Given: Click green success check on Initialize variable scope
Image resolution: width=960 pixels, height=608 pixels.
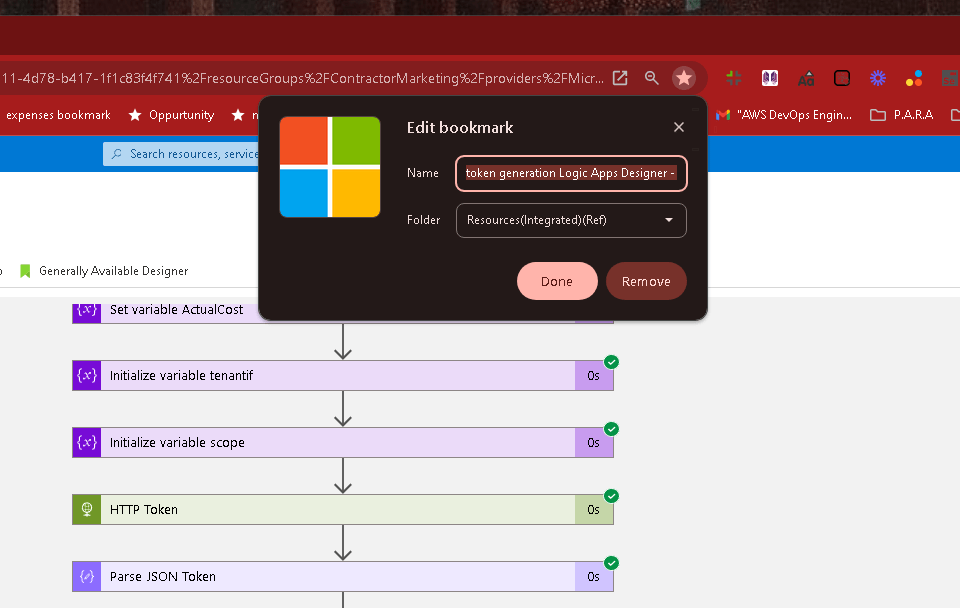Looking at the screenshot, I should (611, 429).
